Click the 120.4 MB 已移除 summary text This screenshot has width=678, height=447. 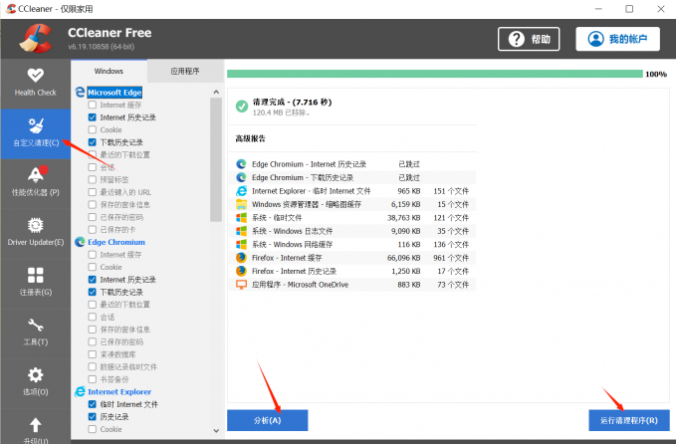[281, 113]
